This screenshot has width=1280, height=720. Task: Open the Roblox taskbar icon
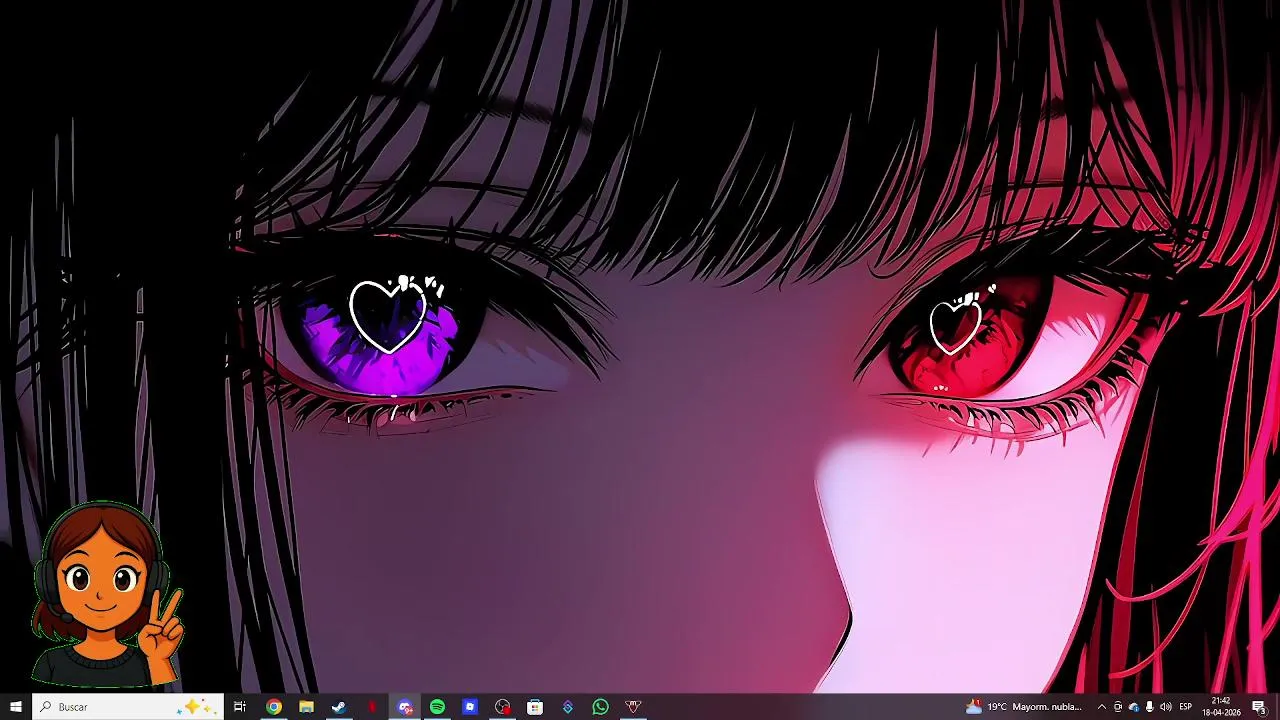[x=470, y=707]
